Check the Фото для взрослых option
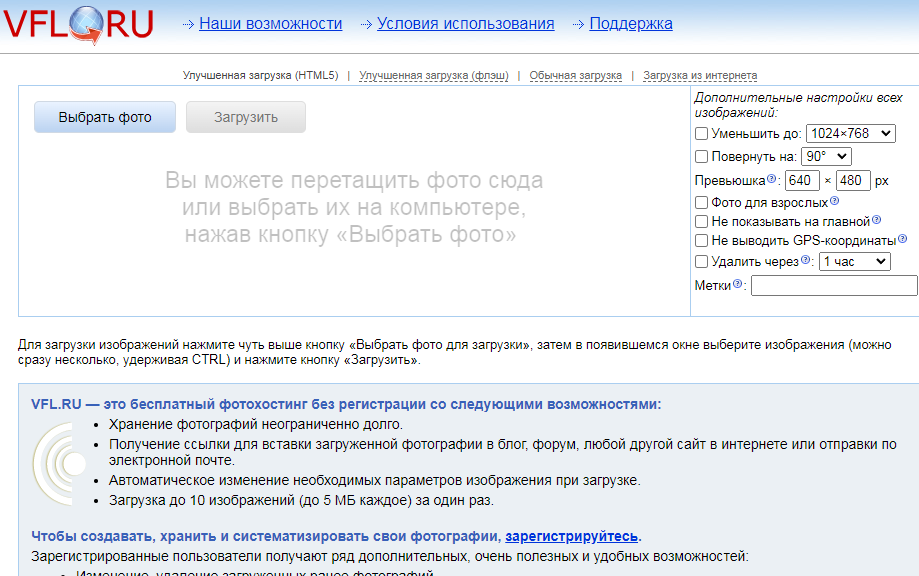 point(702,203)
